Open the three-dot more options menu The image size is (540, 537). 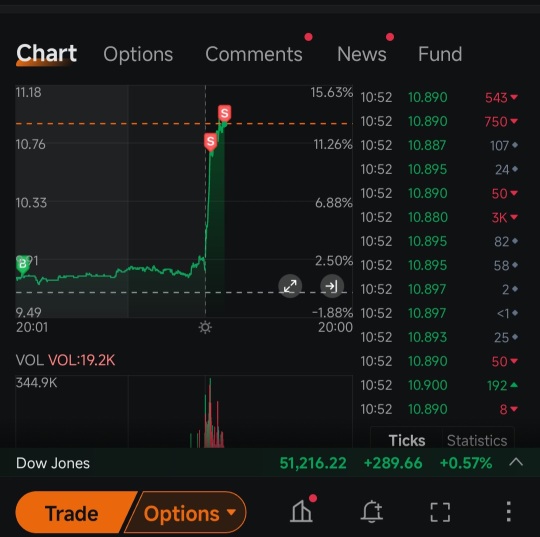coord(508,512)
